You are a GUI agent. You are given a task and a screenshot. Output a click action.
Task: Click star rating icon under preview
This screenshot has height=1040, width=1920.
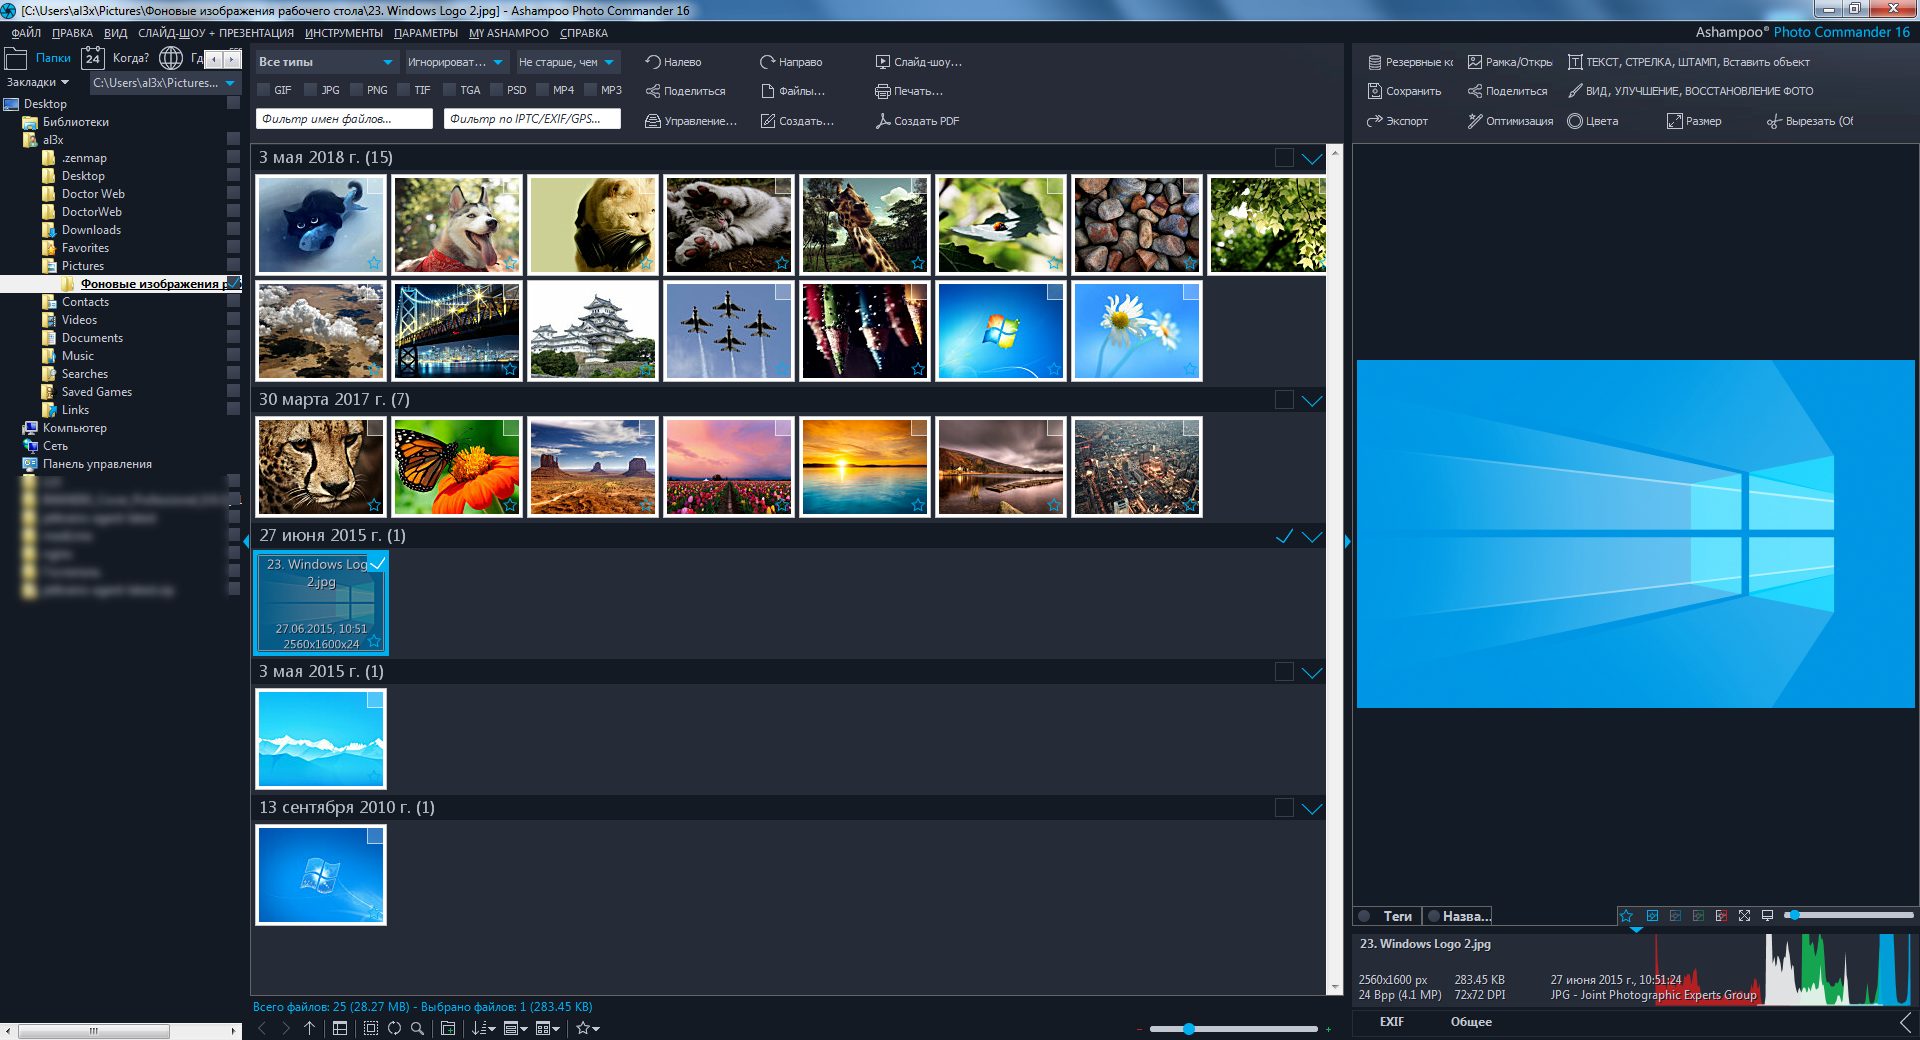(1626, 915)
